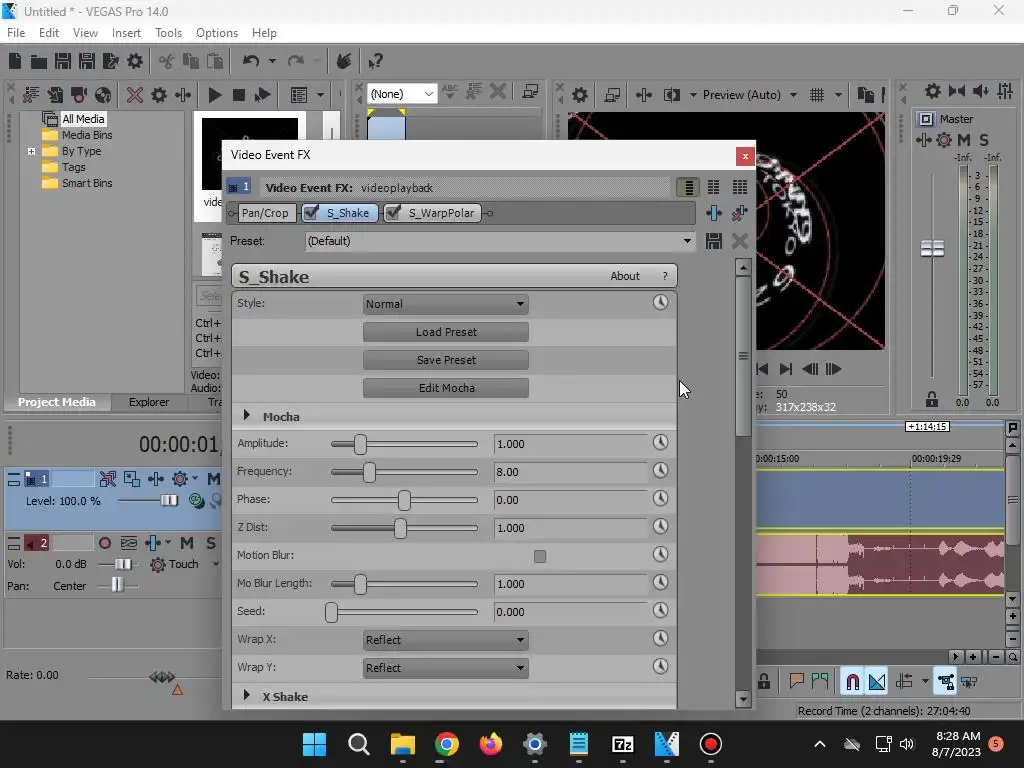Click the Load Preset button
Image resolution: width=1024 pixels, height=768 pixels.
tap(445, 332)
